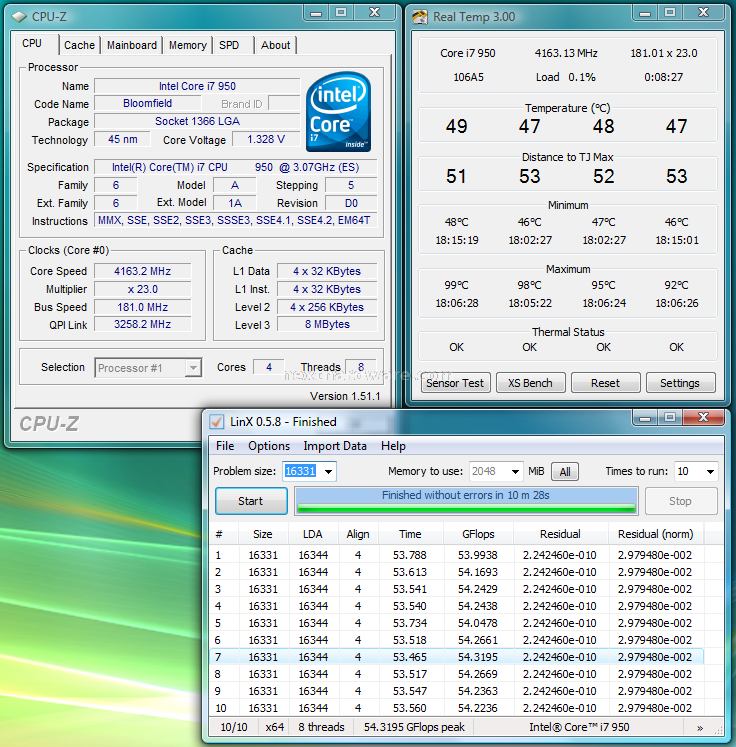Viewport: 736px width, 747px height.
Task: Click the 4163.13 MHz reading in Real Temp
Action: point(566,53)
